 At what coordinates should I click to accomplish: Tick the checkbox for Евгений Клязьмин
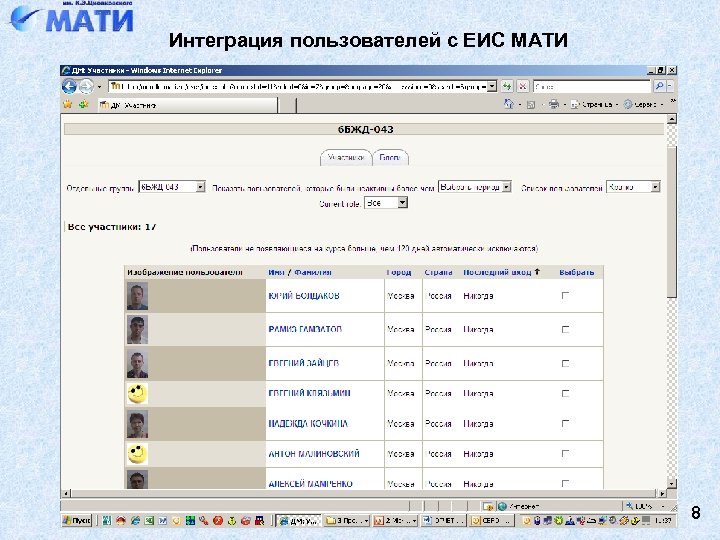[x=565, y=394]
